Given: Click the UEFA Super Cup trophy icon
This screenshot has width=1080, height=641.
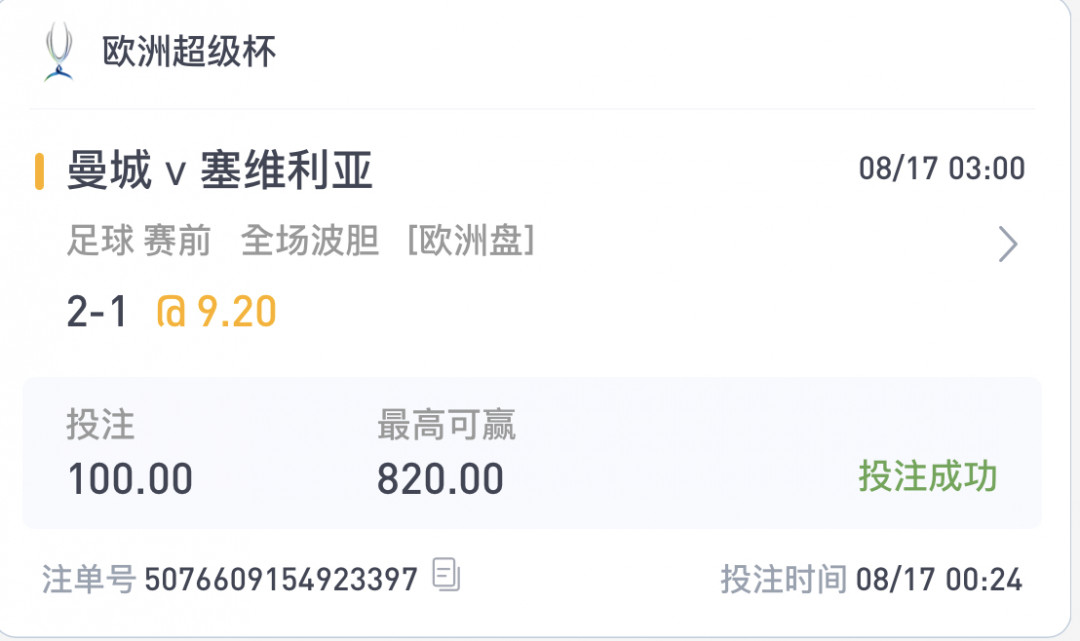Looking at the screenshot, I should coord(59,52).
